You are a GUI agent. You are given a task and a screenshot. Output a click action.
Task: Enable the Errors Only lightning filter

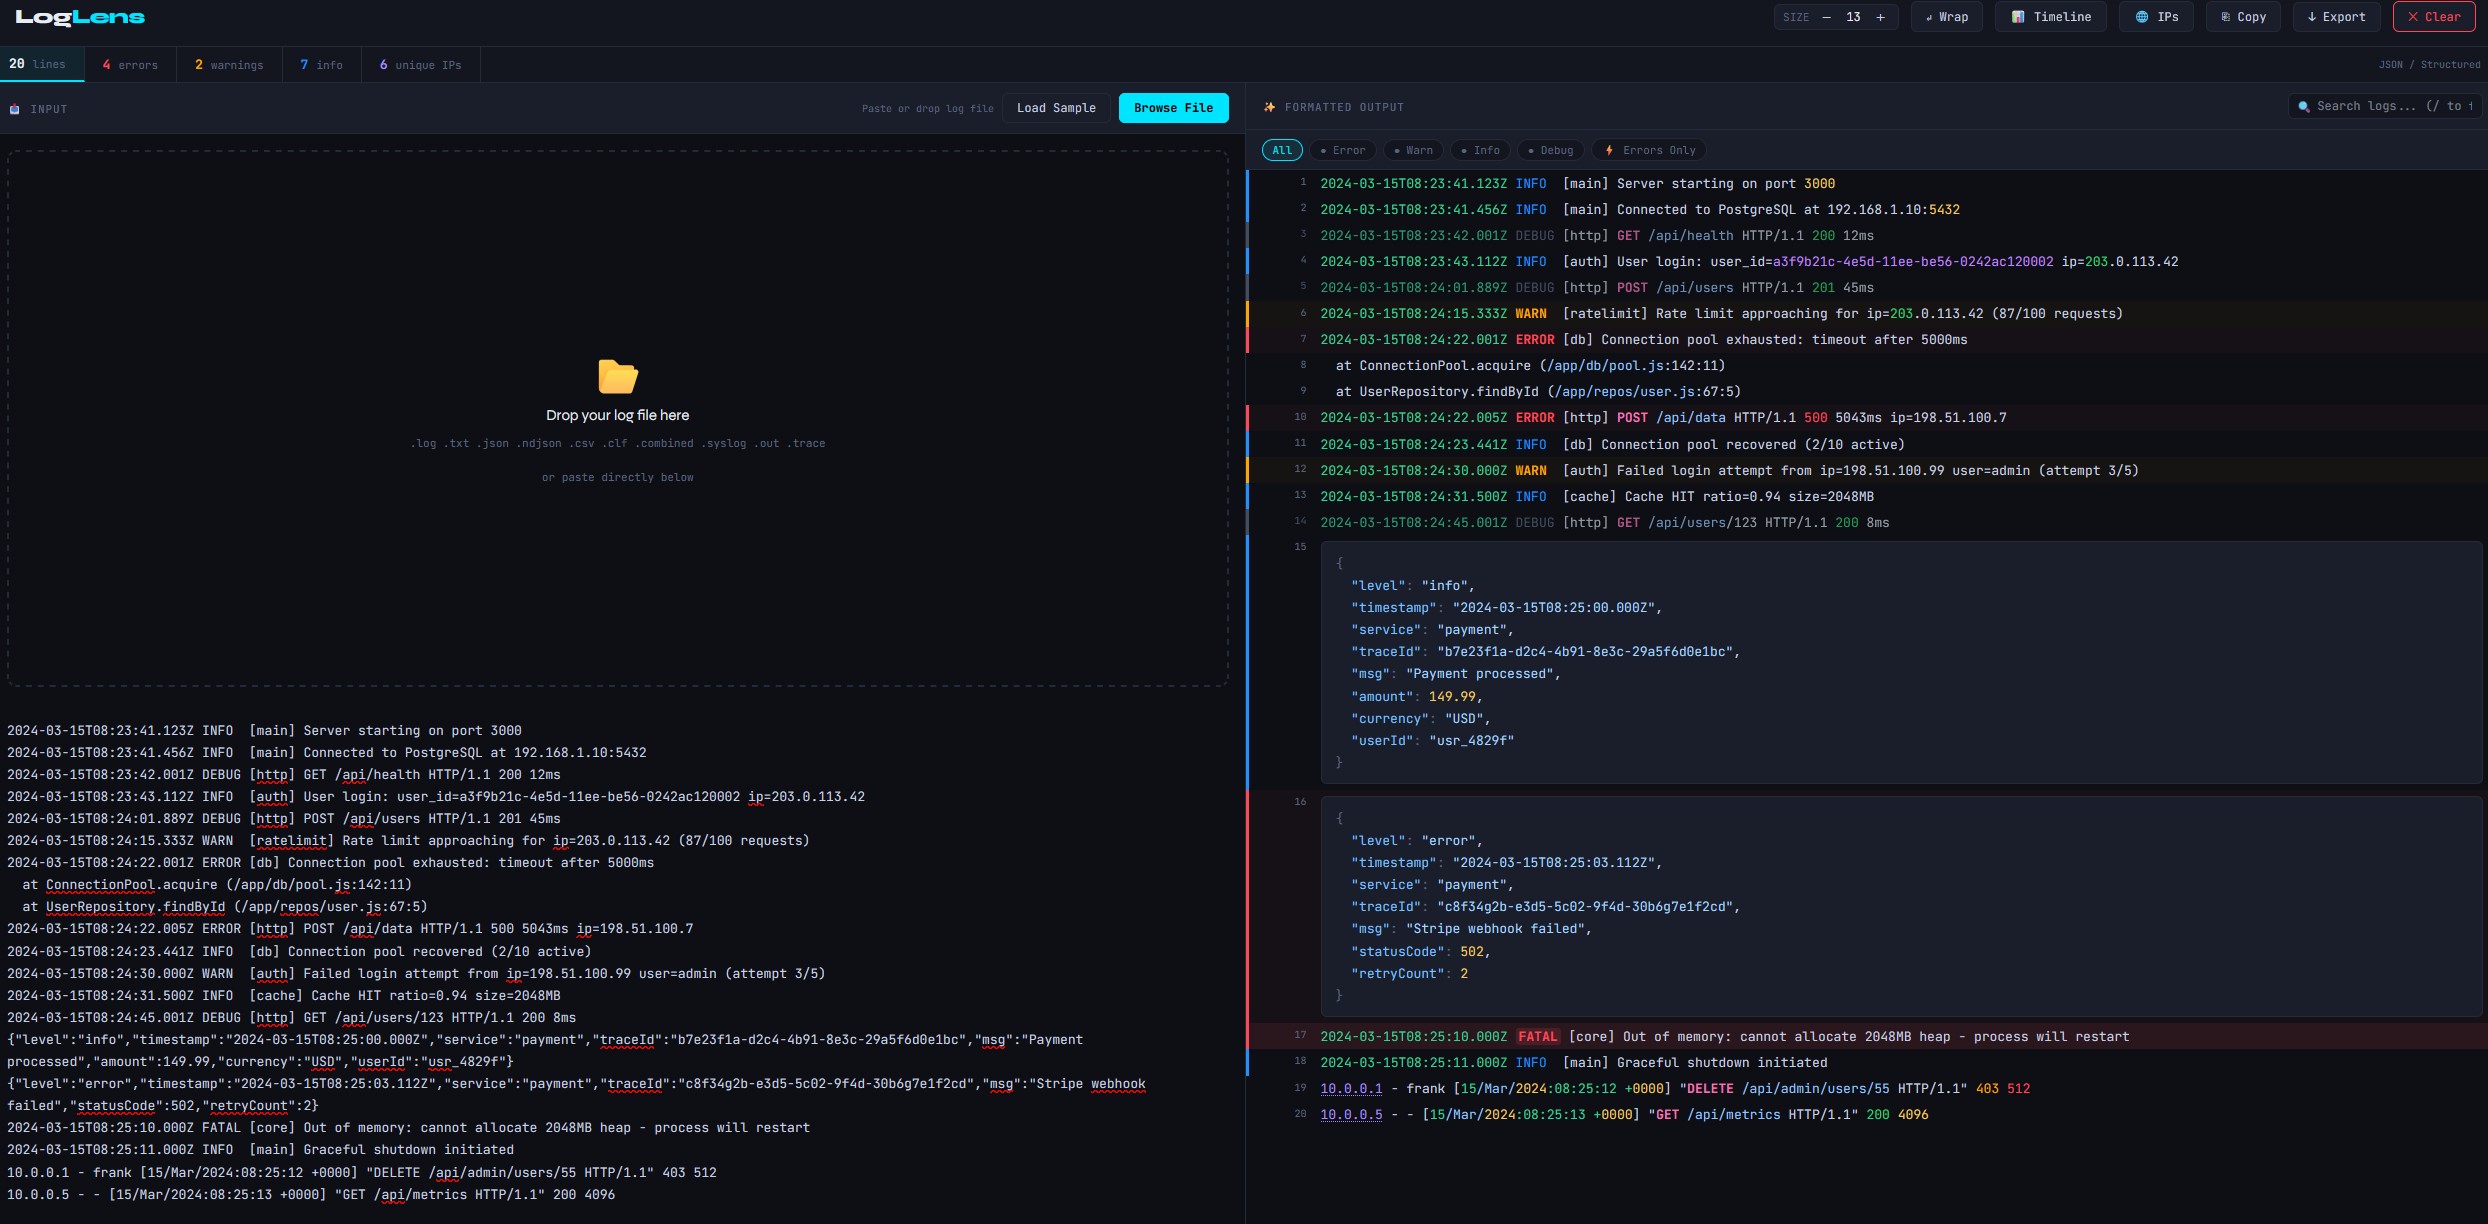point(1649,150)
